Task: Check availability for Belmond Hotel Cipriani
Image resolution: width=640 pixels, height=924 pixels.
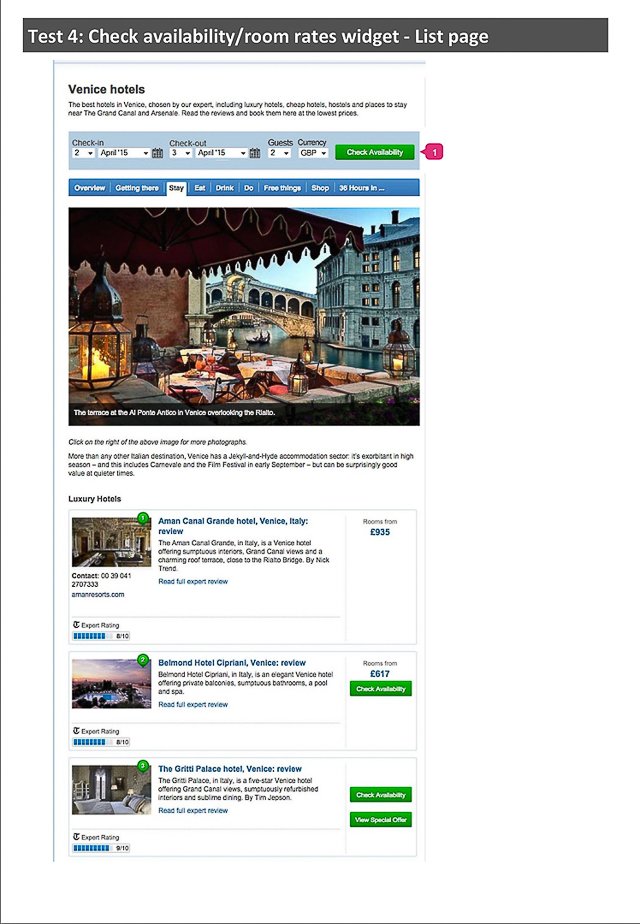Action: (380, 689)
